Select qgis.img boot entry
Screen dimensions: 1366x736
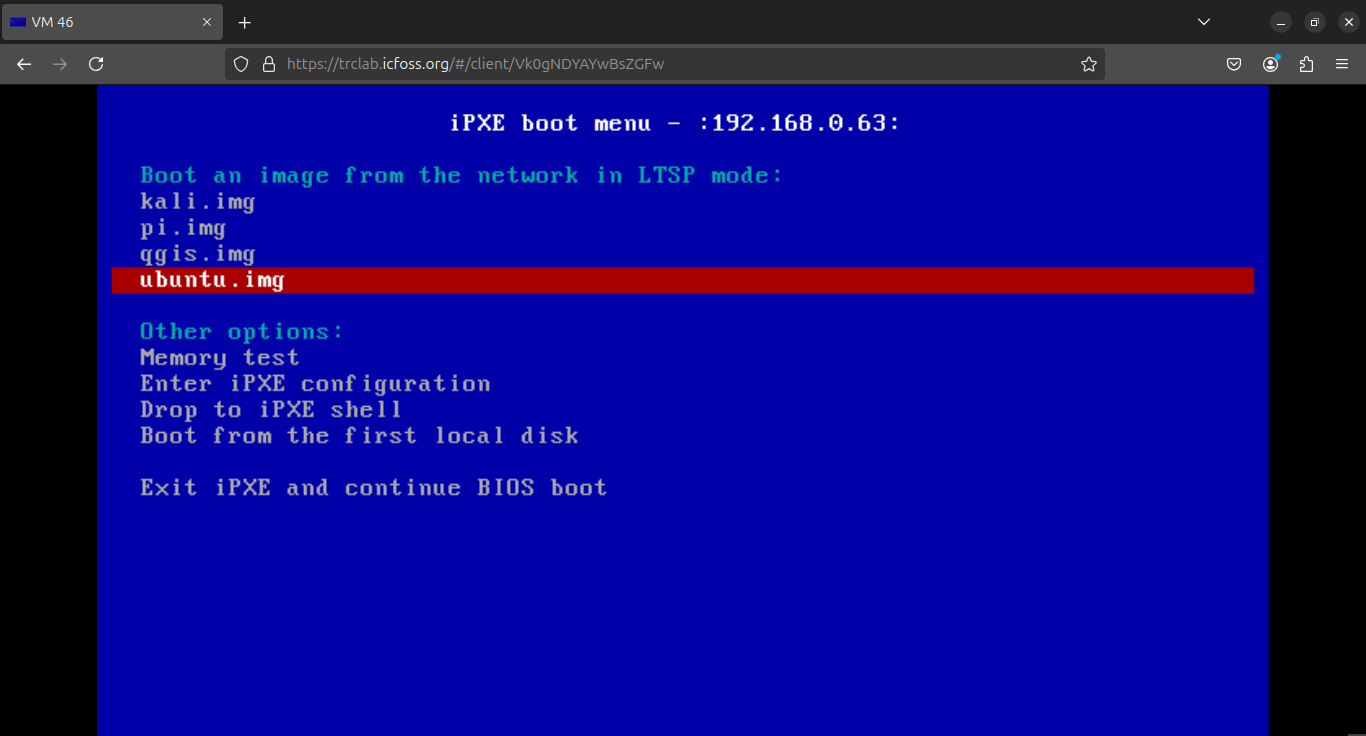(x=197, y=254)
